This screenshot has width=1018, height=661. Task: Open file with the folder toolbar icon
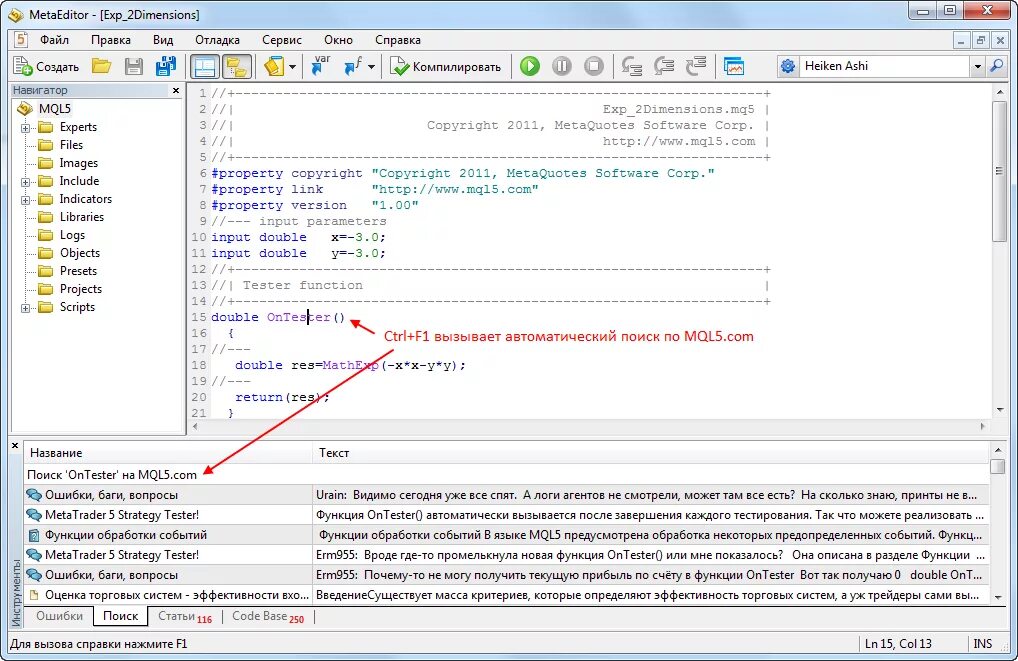[x=101, y=66]
